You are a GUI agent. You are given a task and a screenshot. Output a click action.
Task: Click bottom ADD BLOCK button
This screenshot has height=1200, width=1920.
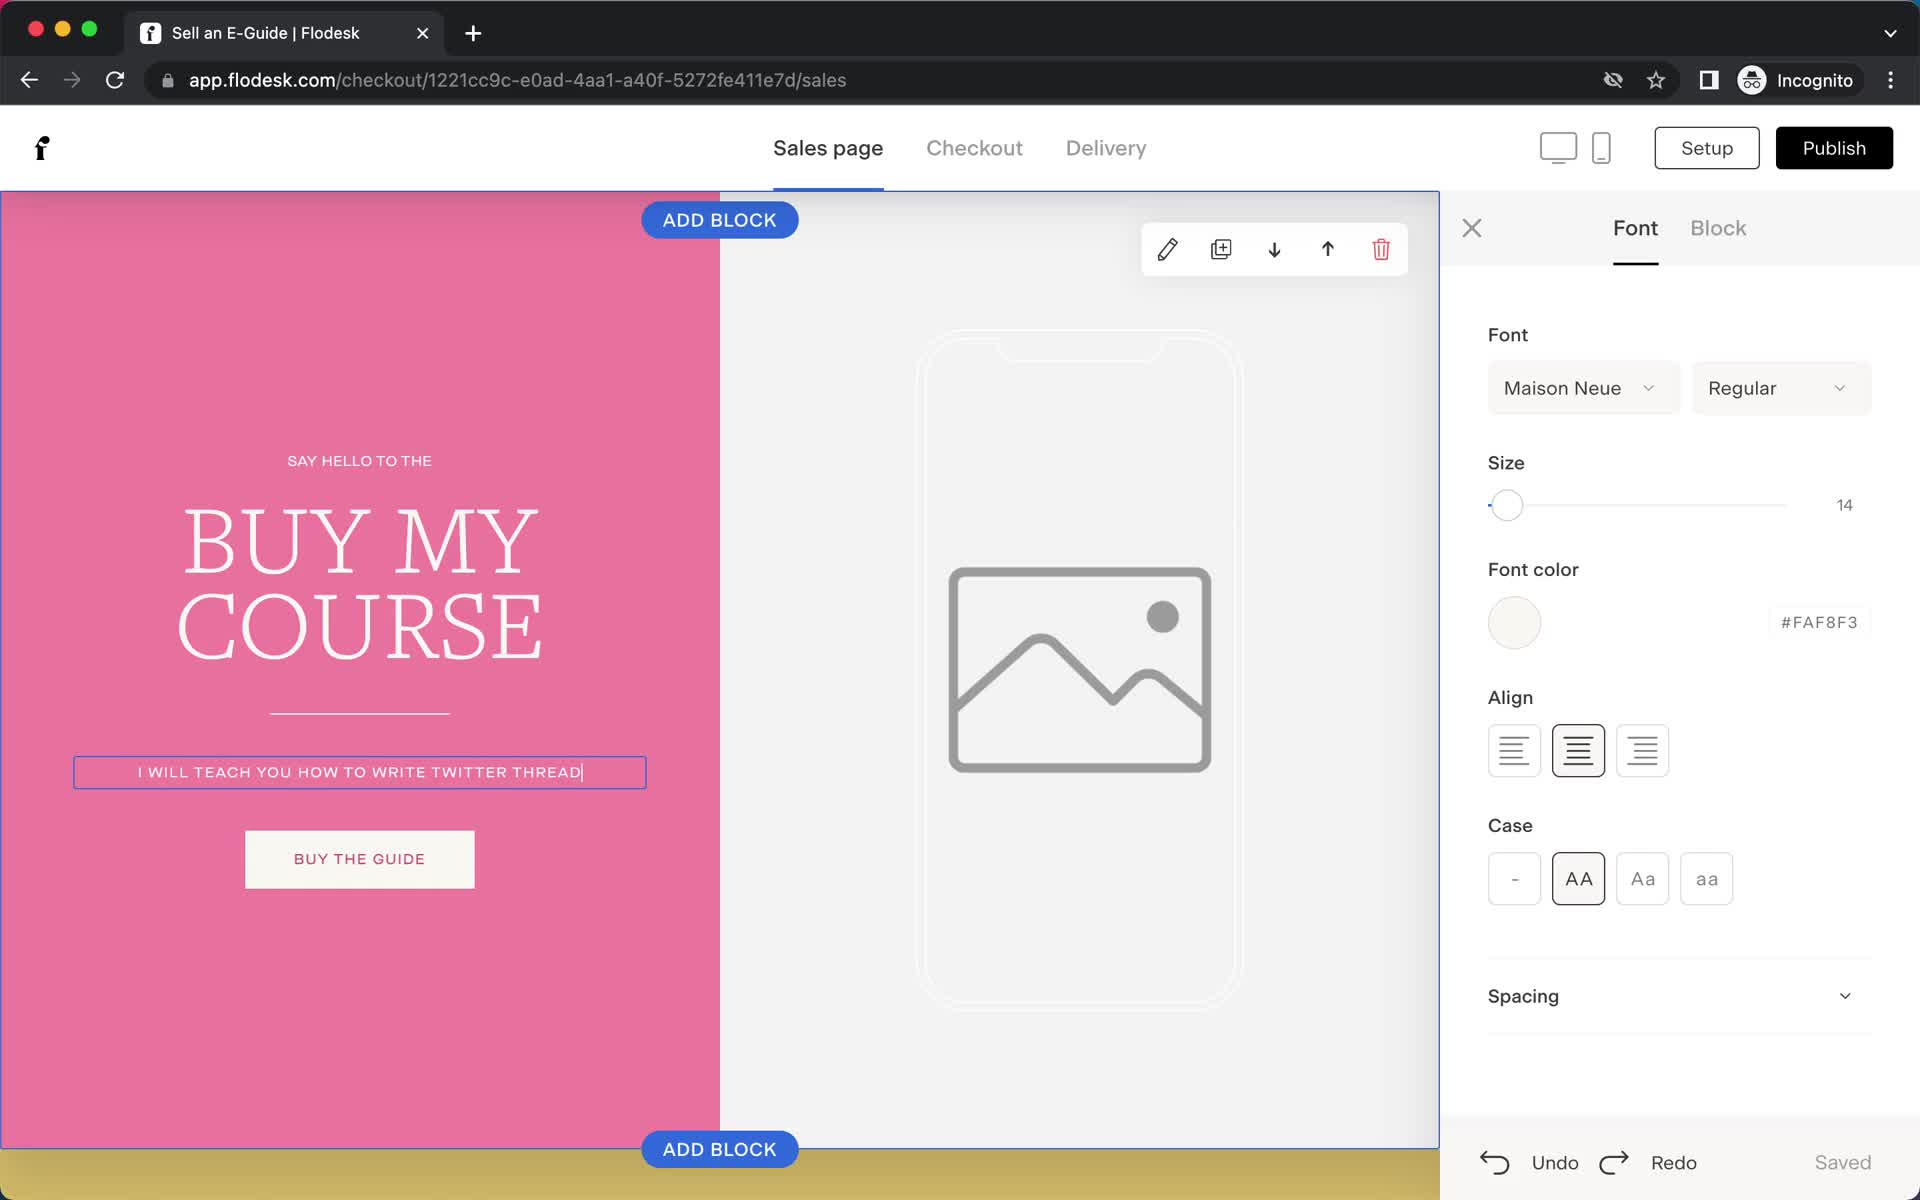pyautogui.click(x=719, y=1149)
